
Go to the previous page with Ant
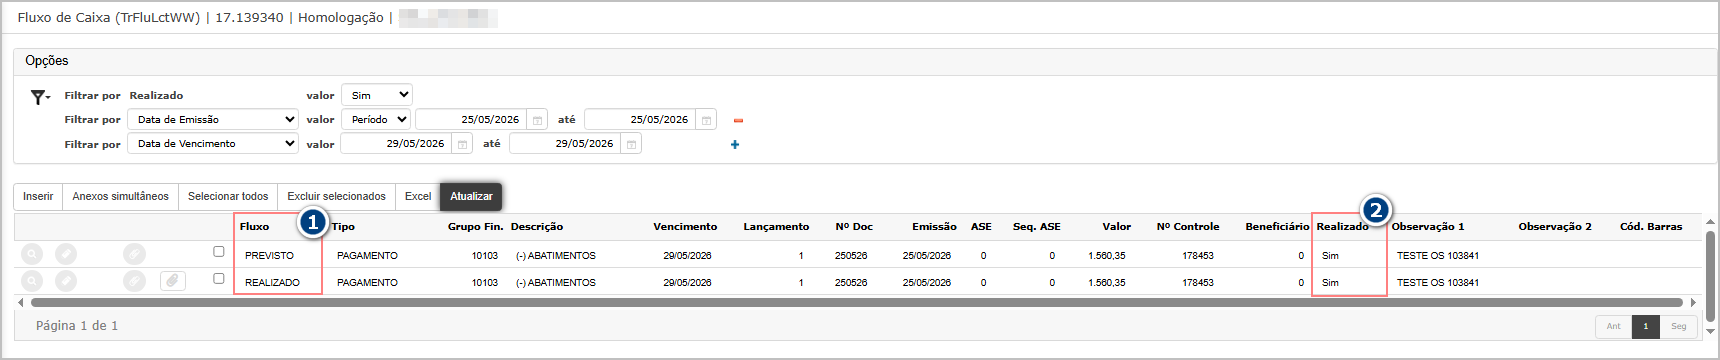pyautogui.click(x=1613, y=326)
